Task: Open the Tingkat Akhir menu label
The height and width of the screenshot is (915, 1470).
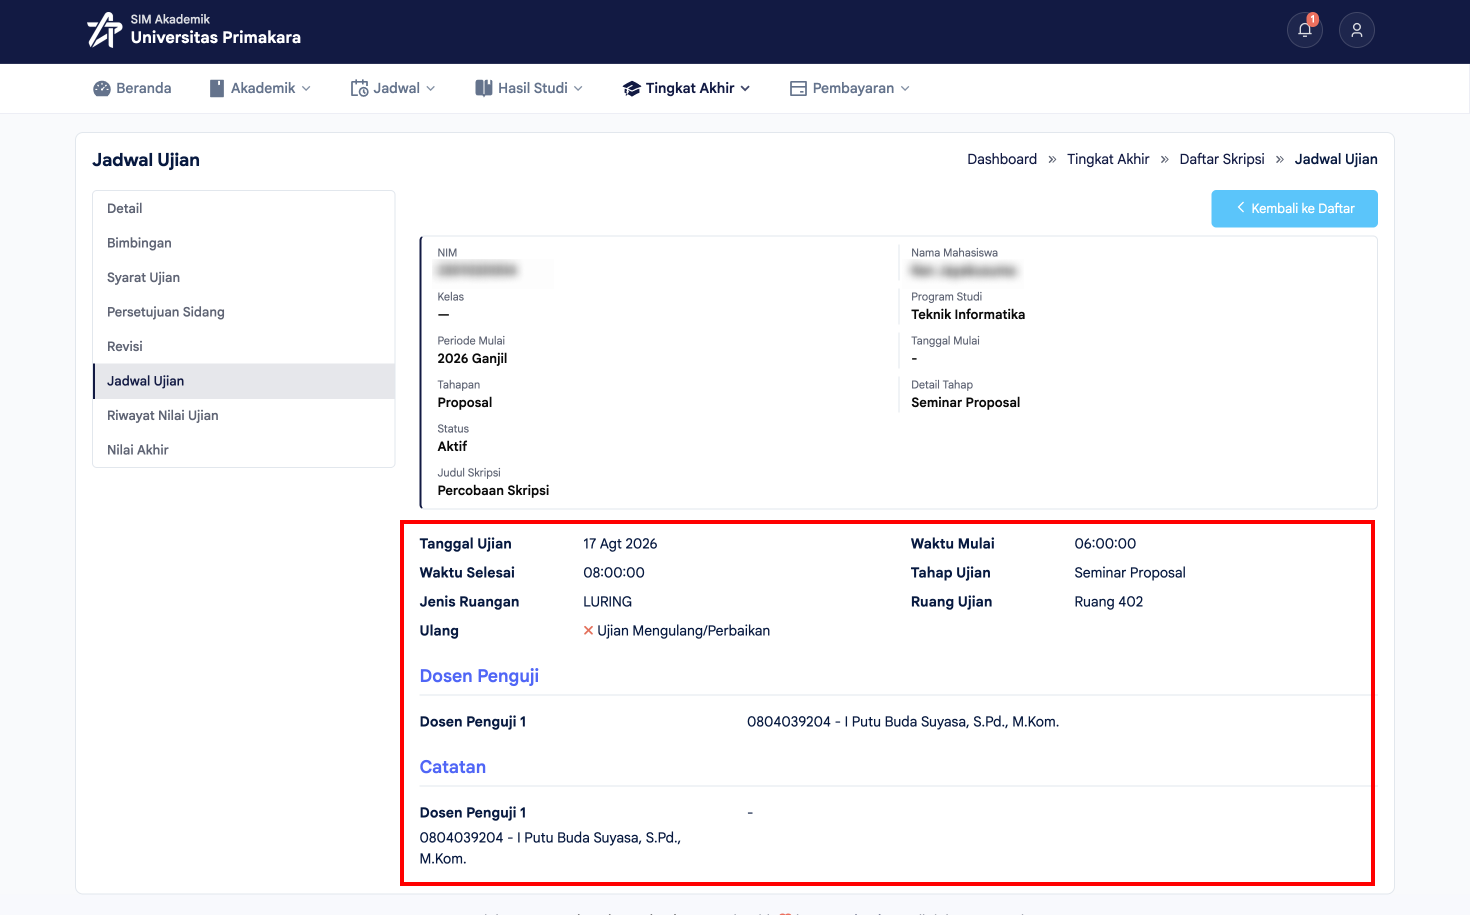Action: click(690, 88)
